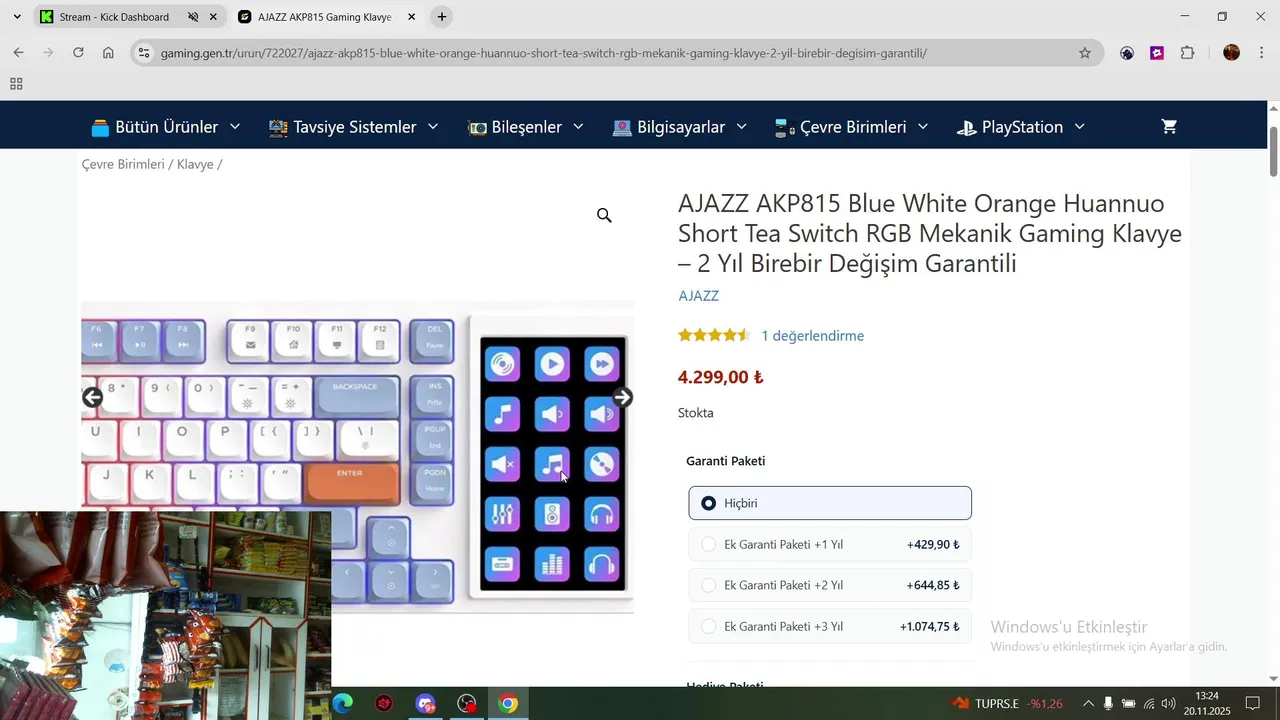Click the Stokta availability text

coord(696,413)
